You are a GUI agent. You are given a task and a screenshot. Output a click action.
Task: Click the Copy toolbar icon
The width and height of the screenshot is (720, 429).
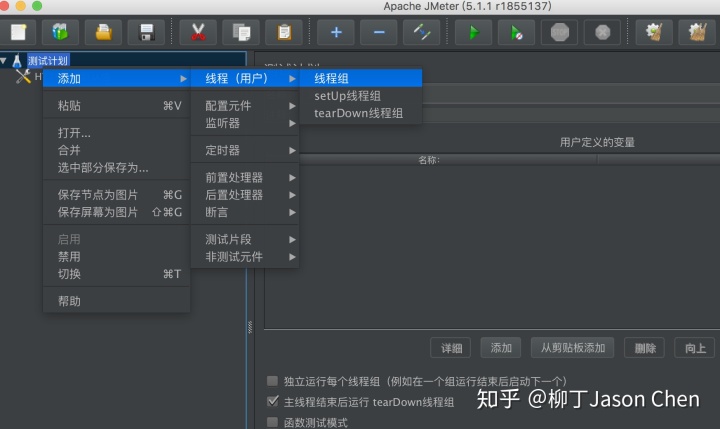tap(241, 32)
